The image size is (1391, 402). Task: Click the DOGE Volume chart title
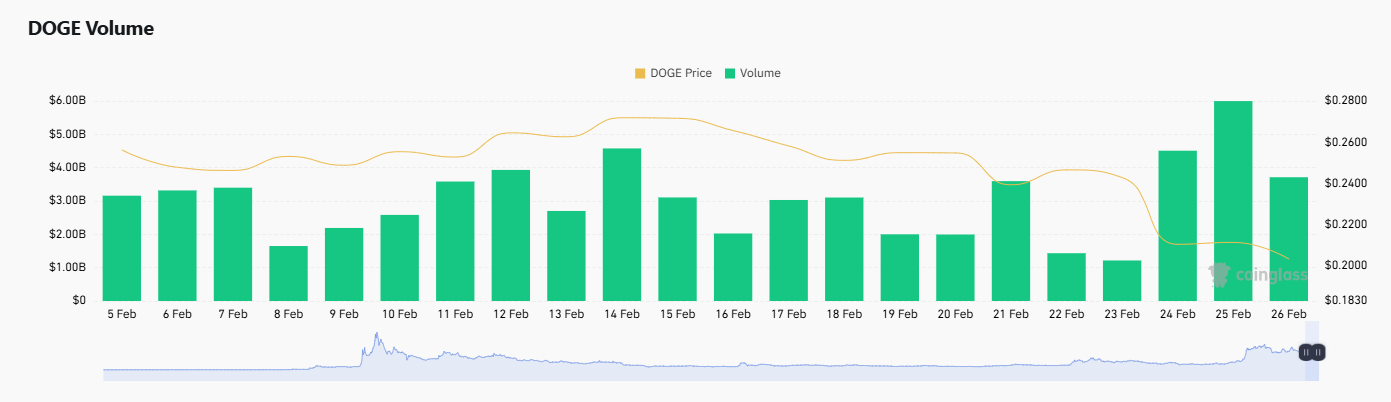coord(91,29)
